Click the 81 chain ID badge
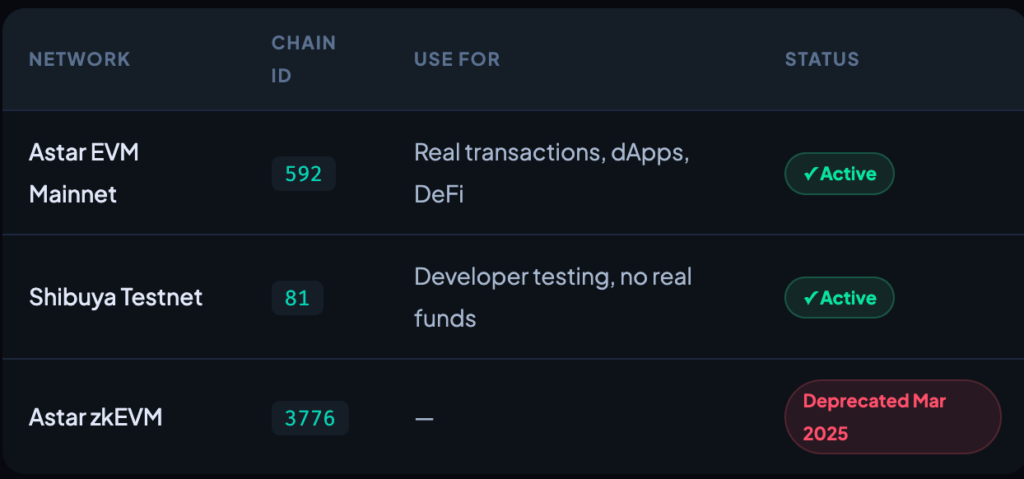 click(297, 298)
